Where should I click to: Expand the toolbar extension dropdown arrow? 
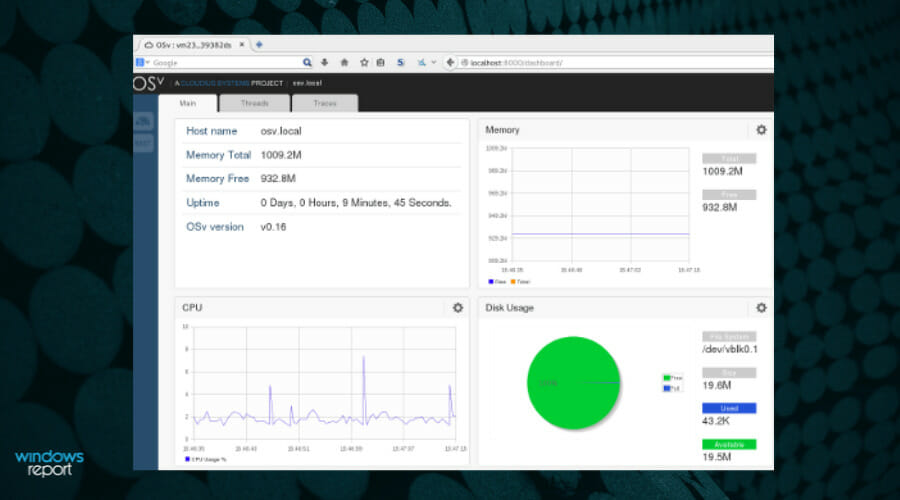click(433, 62)
